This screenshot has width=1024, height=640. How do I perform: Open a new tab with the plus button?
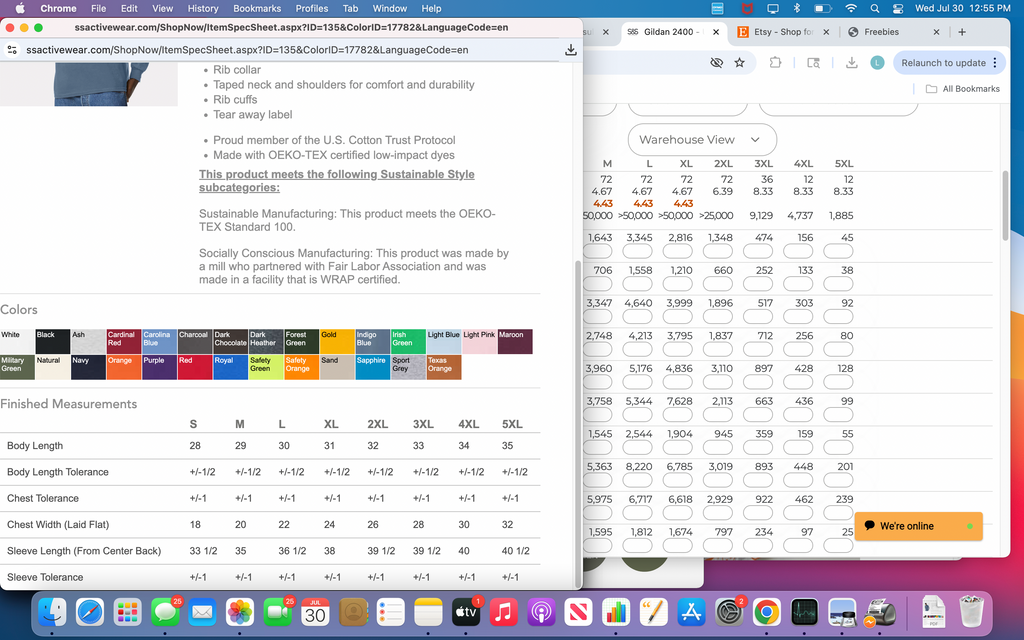pos(962,32)
